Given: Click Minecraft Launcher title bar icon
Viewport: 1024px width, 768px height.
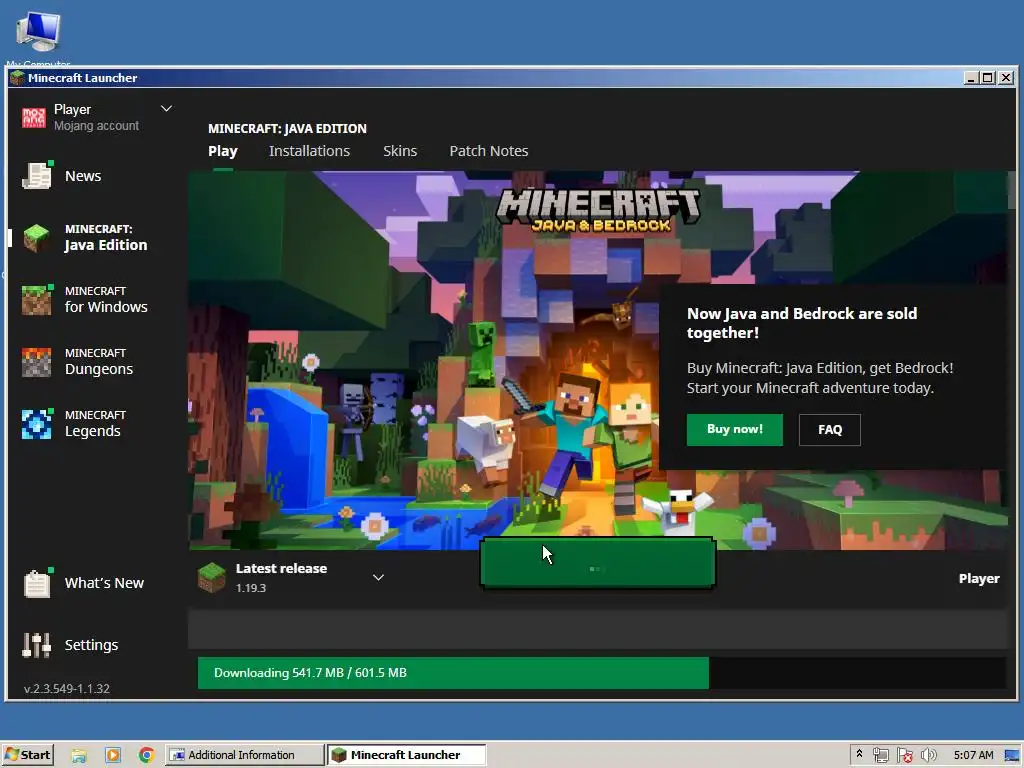Looking at the screenshot, I should pos(18,78).
